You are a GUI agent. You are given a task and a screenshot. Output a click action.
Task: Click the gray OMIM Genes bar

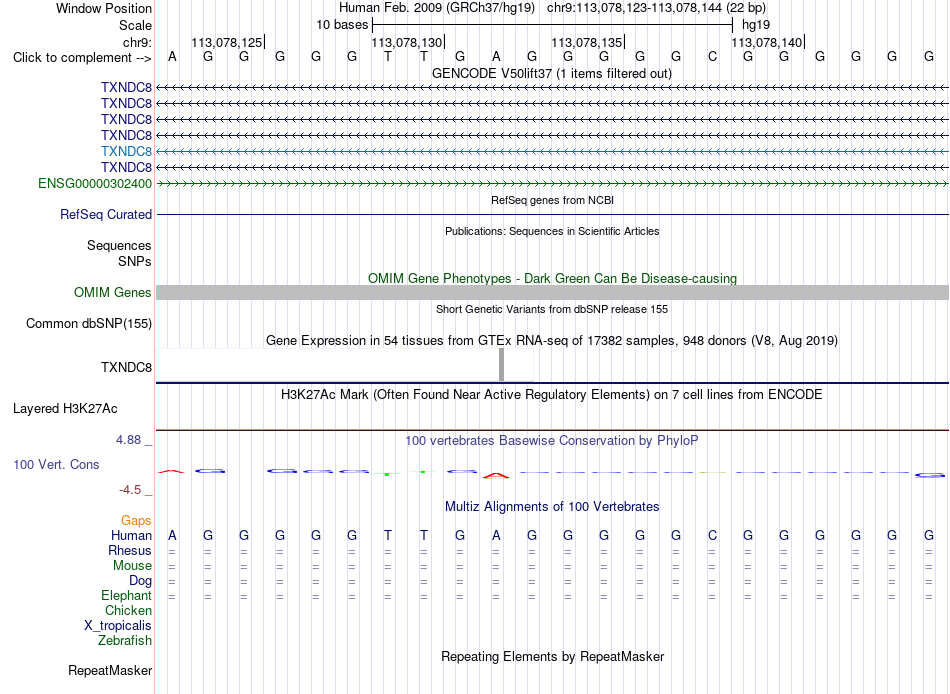[x=553, y=292]
